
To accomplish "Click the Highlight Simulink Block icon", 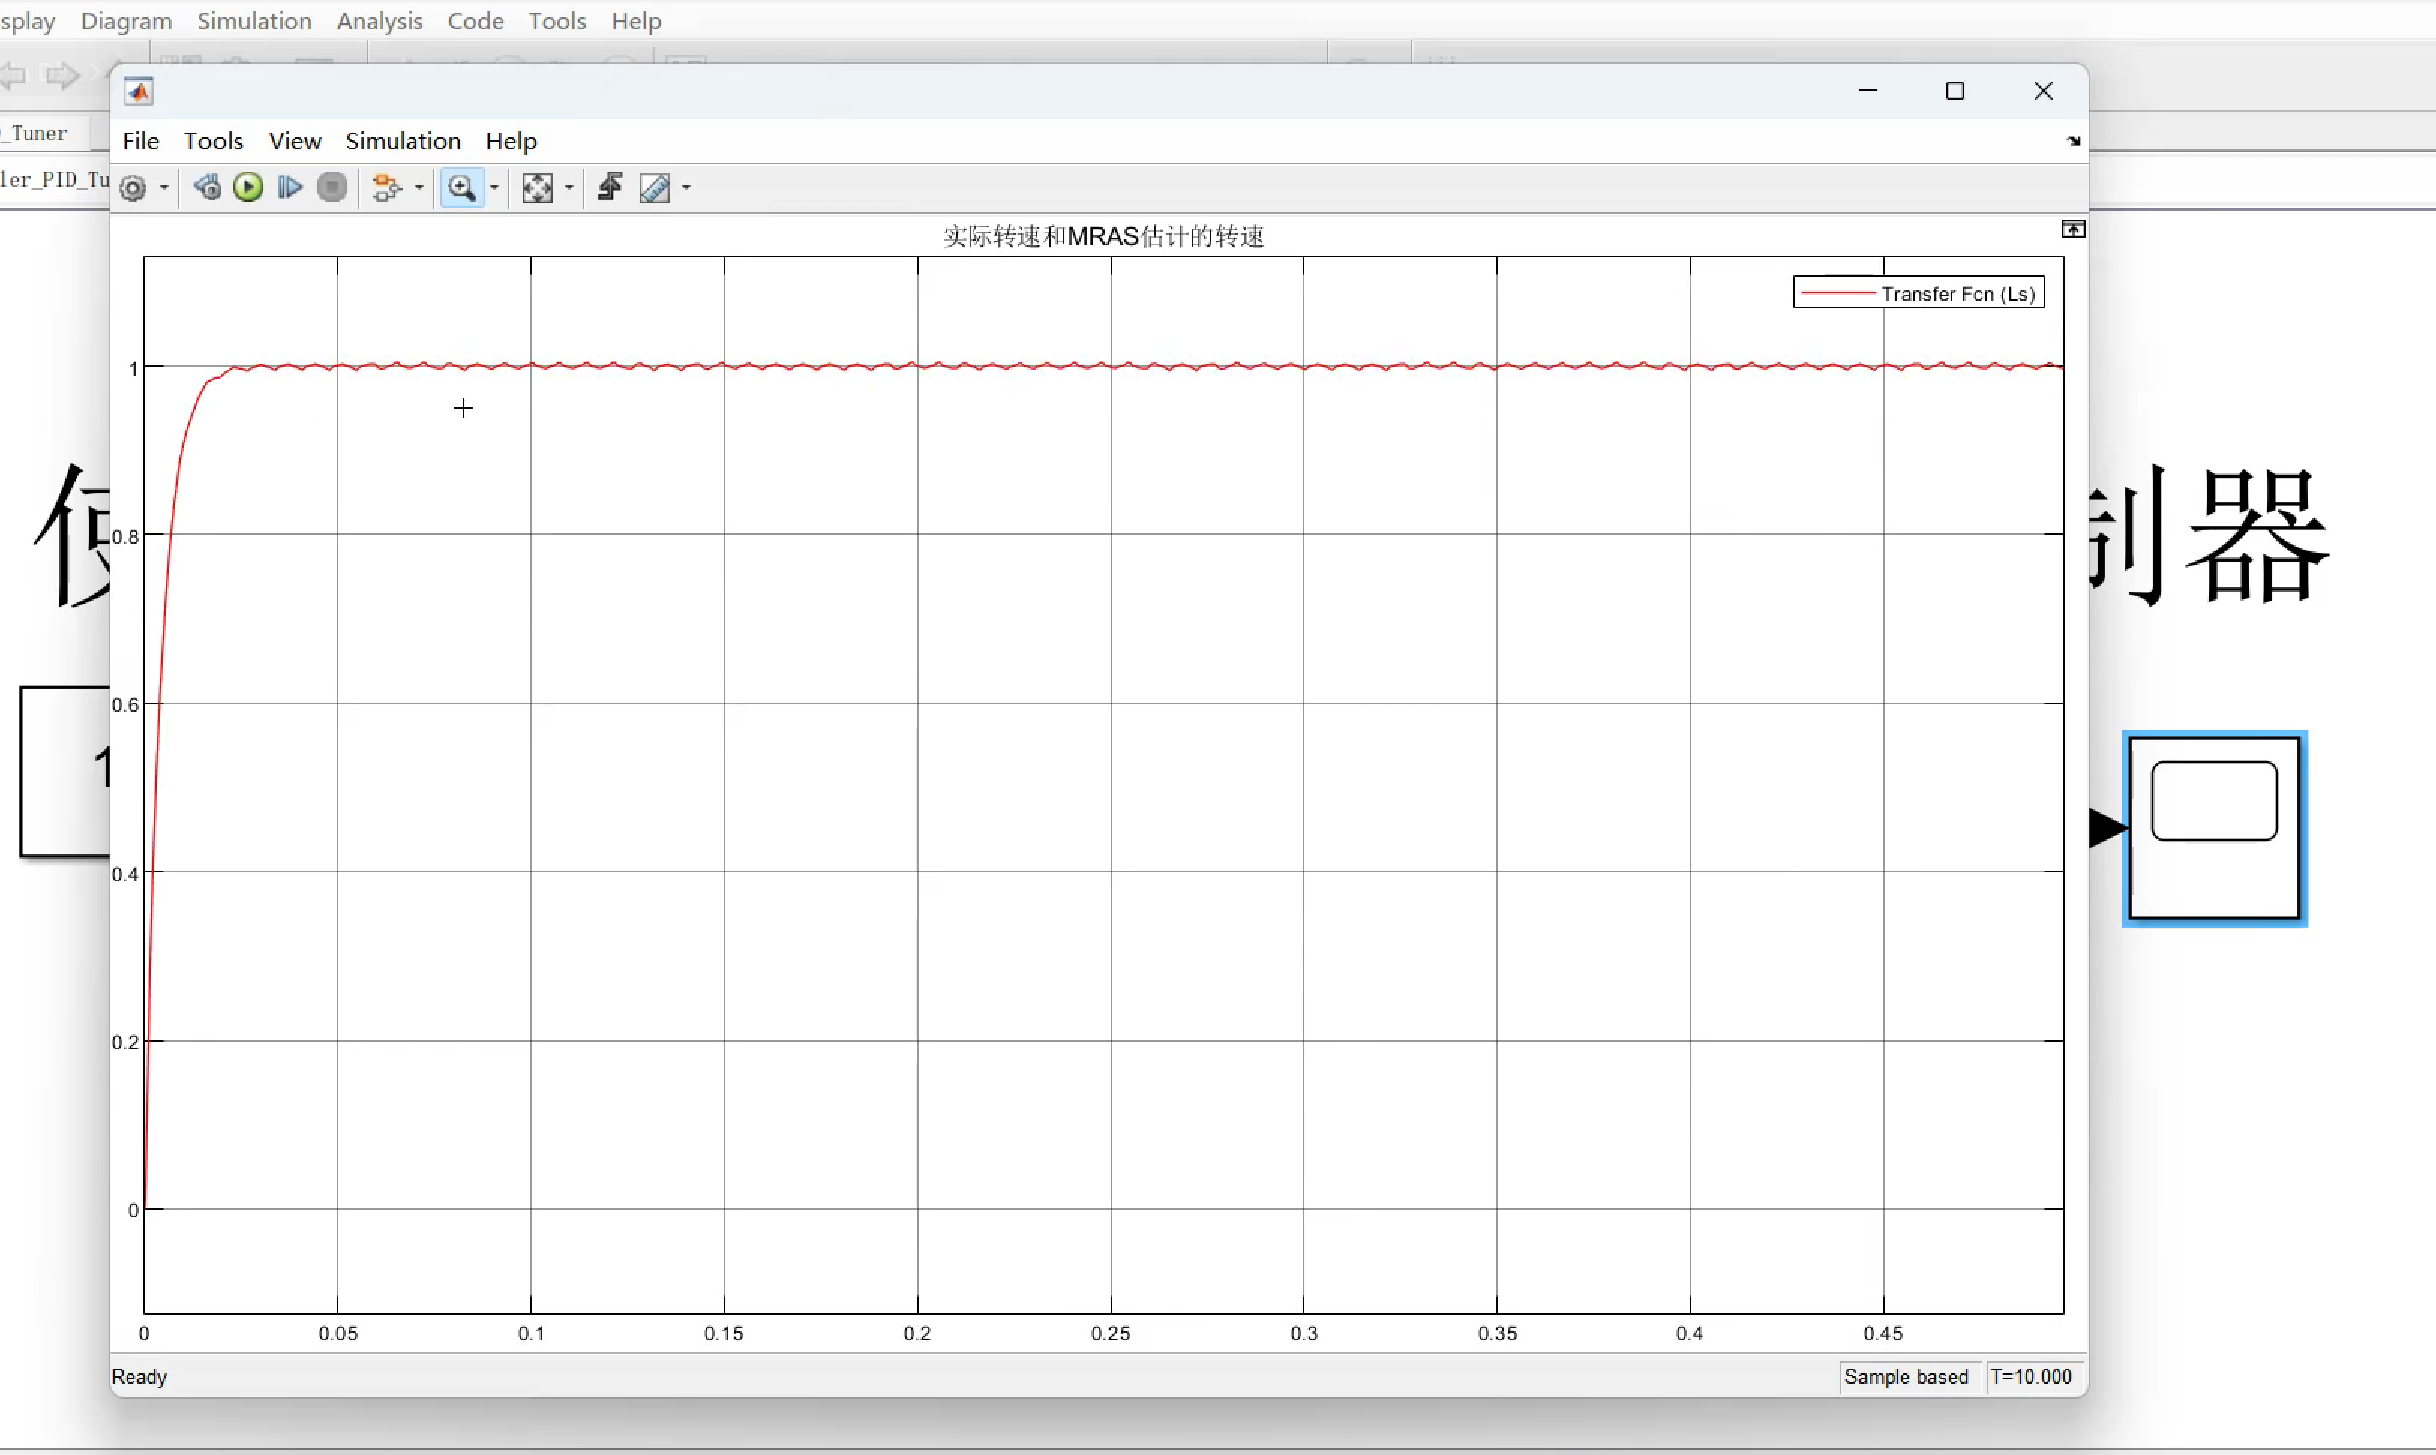I will 386,187.
